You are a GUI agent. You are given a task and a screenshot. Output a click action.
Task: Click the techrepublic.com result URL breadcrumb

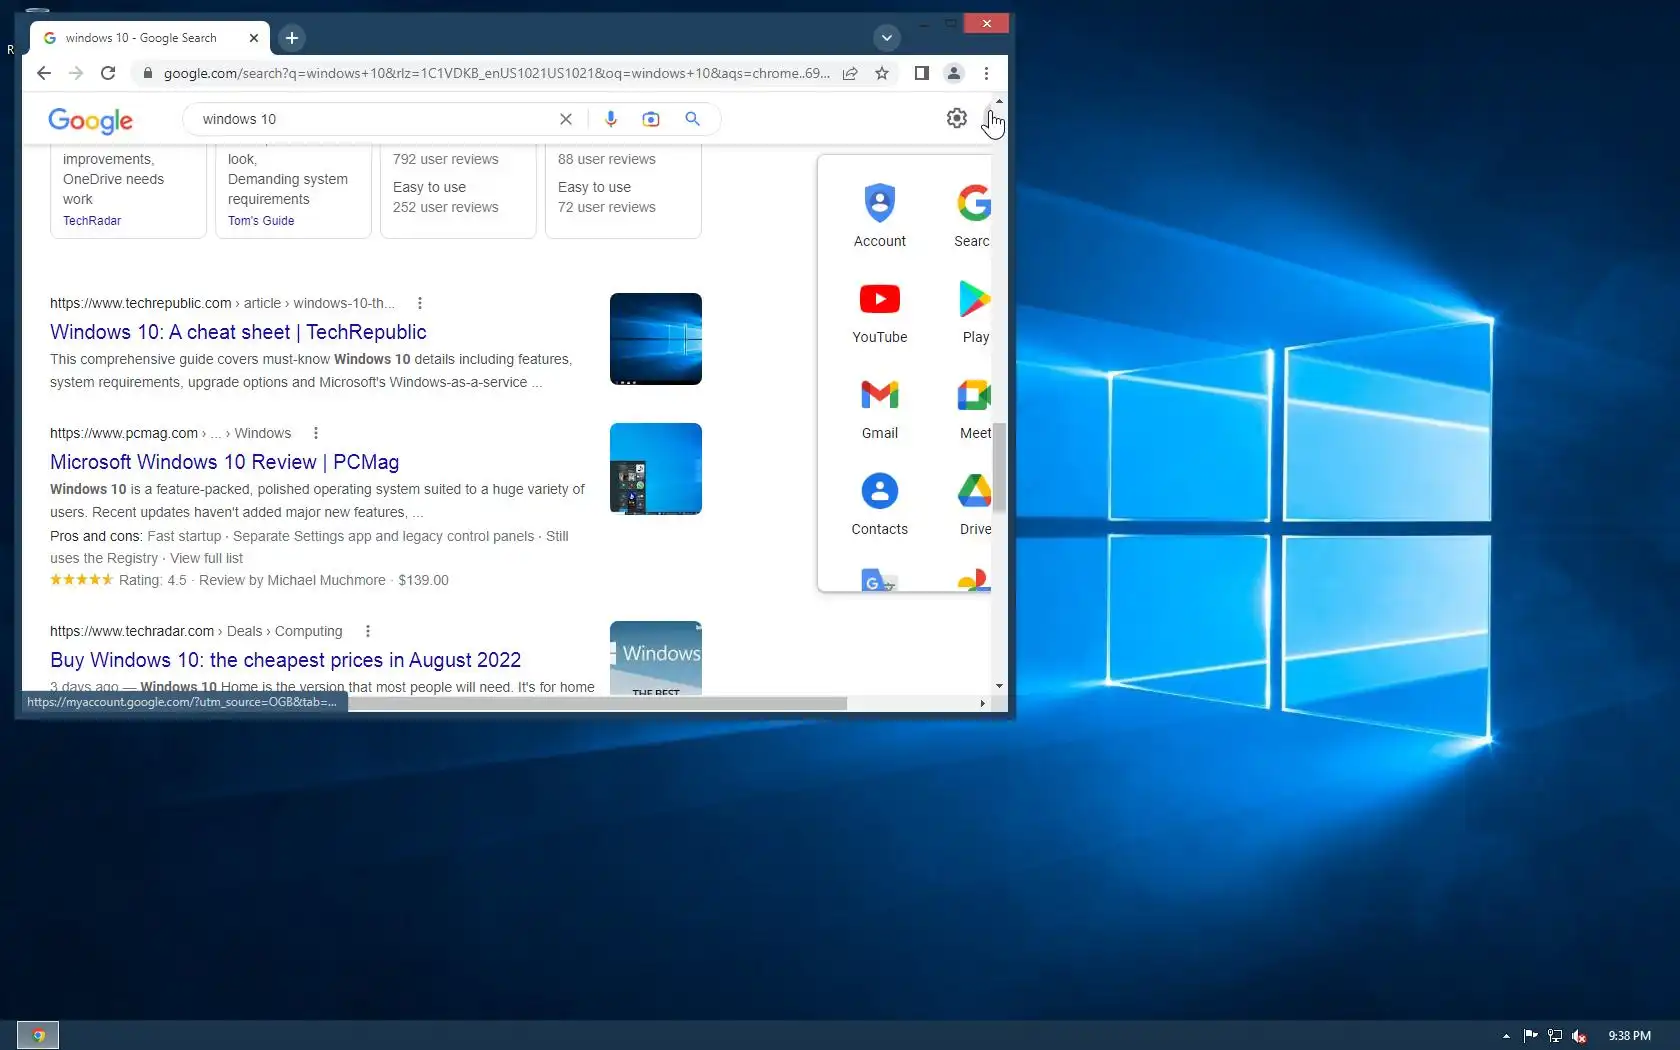(222, 303)
